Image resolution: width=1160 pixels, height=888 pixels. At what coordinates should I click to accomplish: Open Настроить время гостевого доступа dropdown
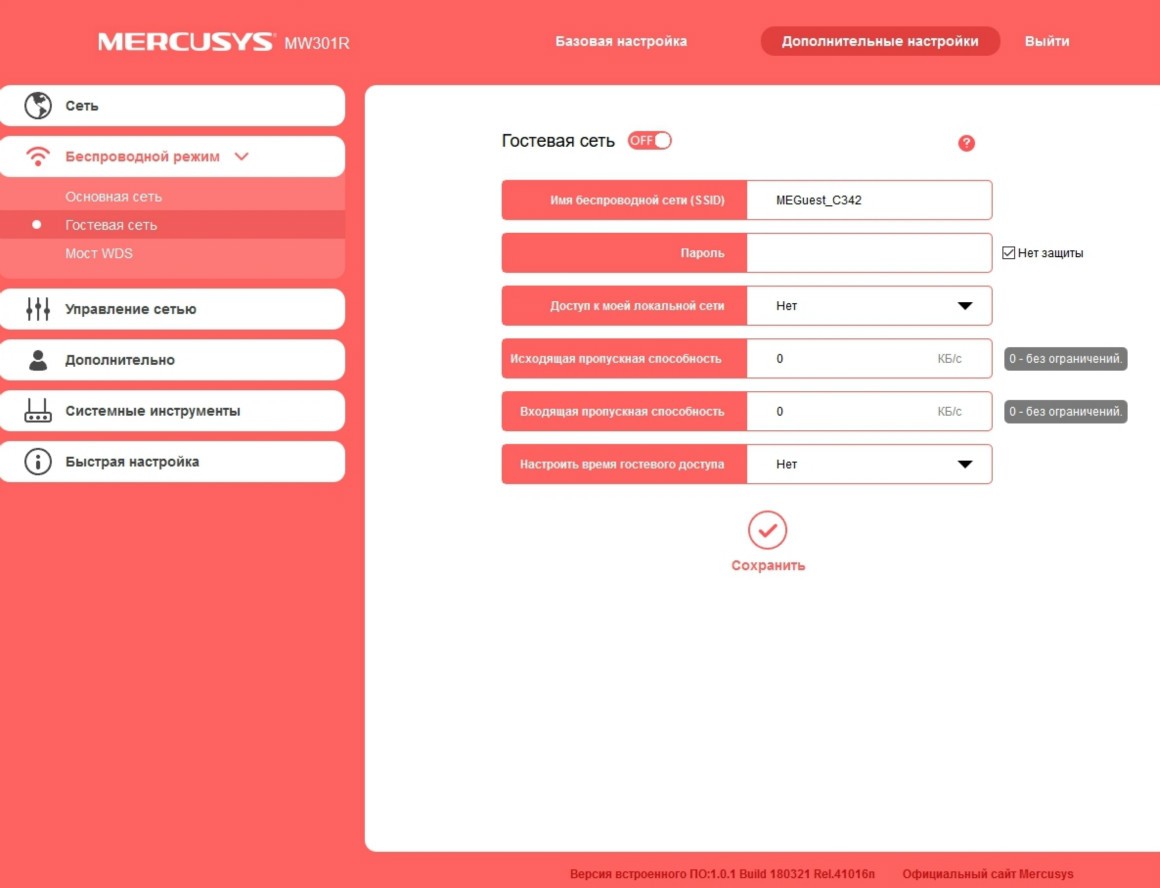point(868,464)
